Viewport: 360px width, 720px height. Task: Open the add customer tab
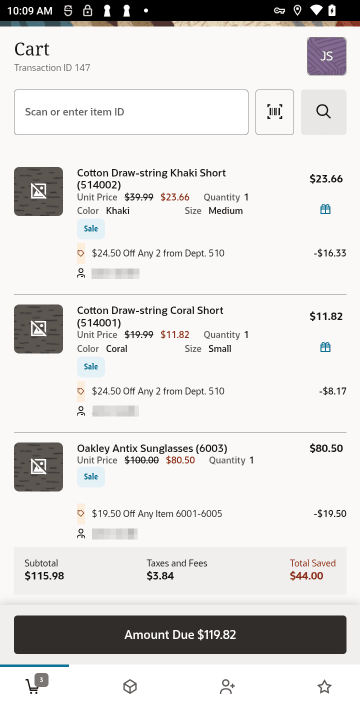coord(227,687)
